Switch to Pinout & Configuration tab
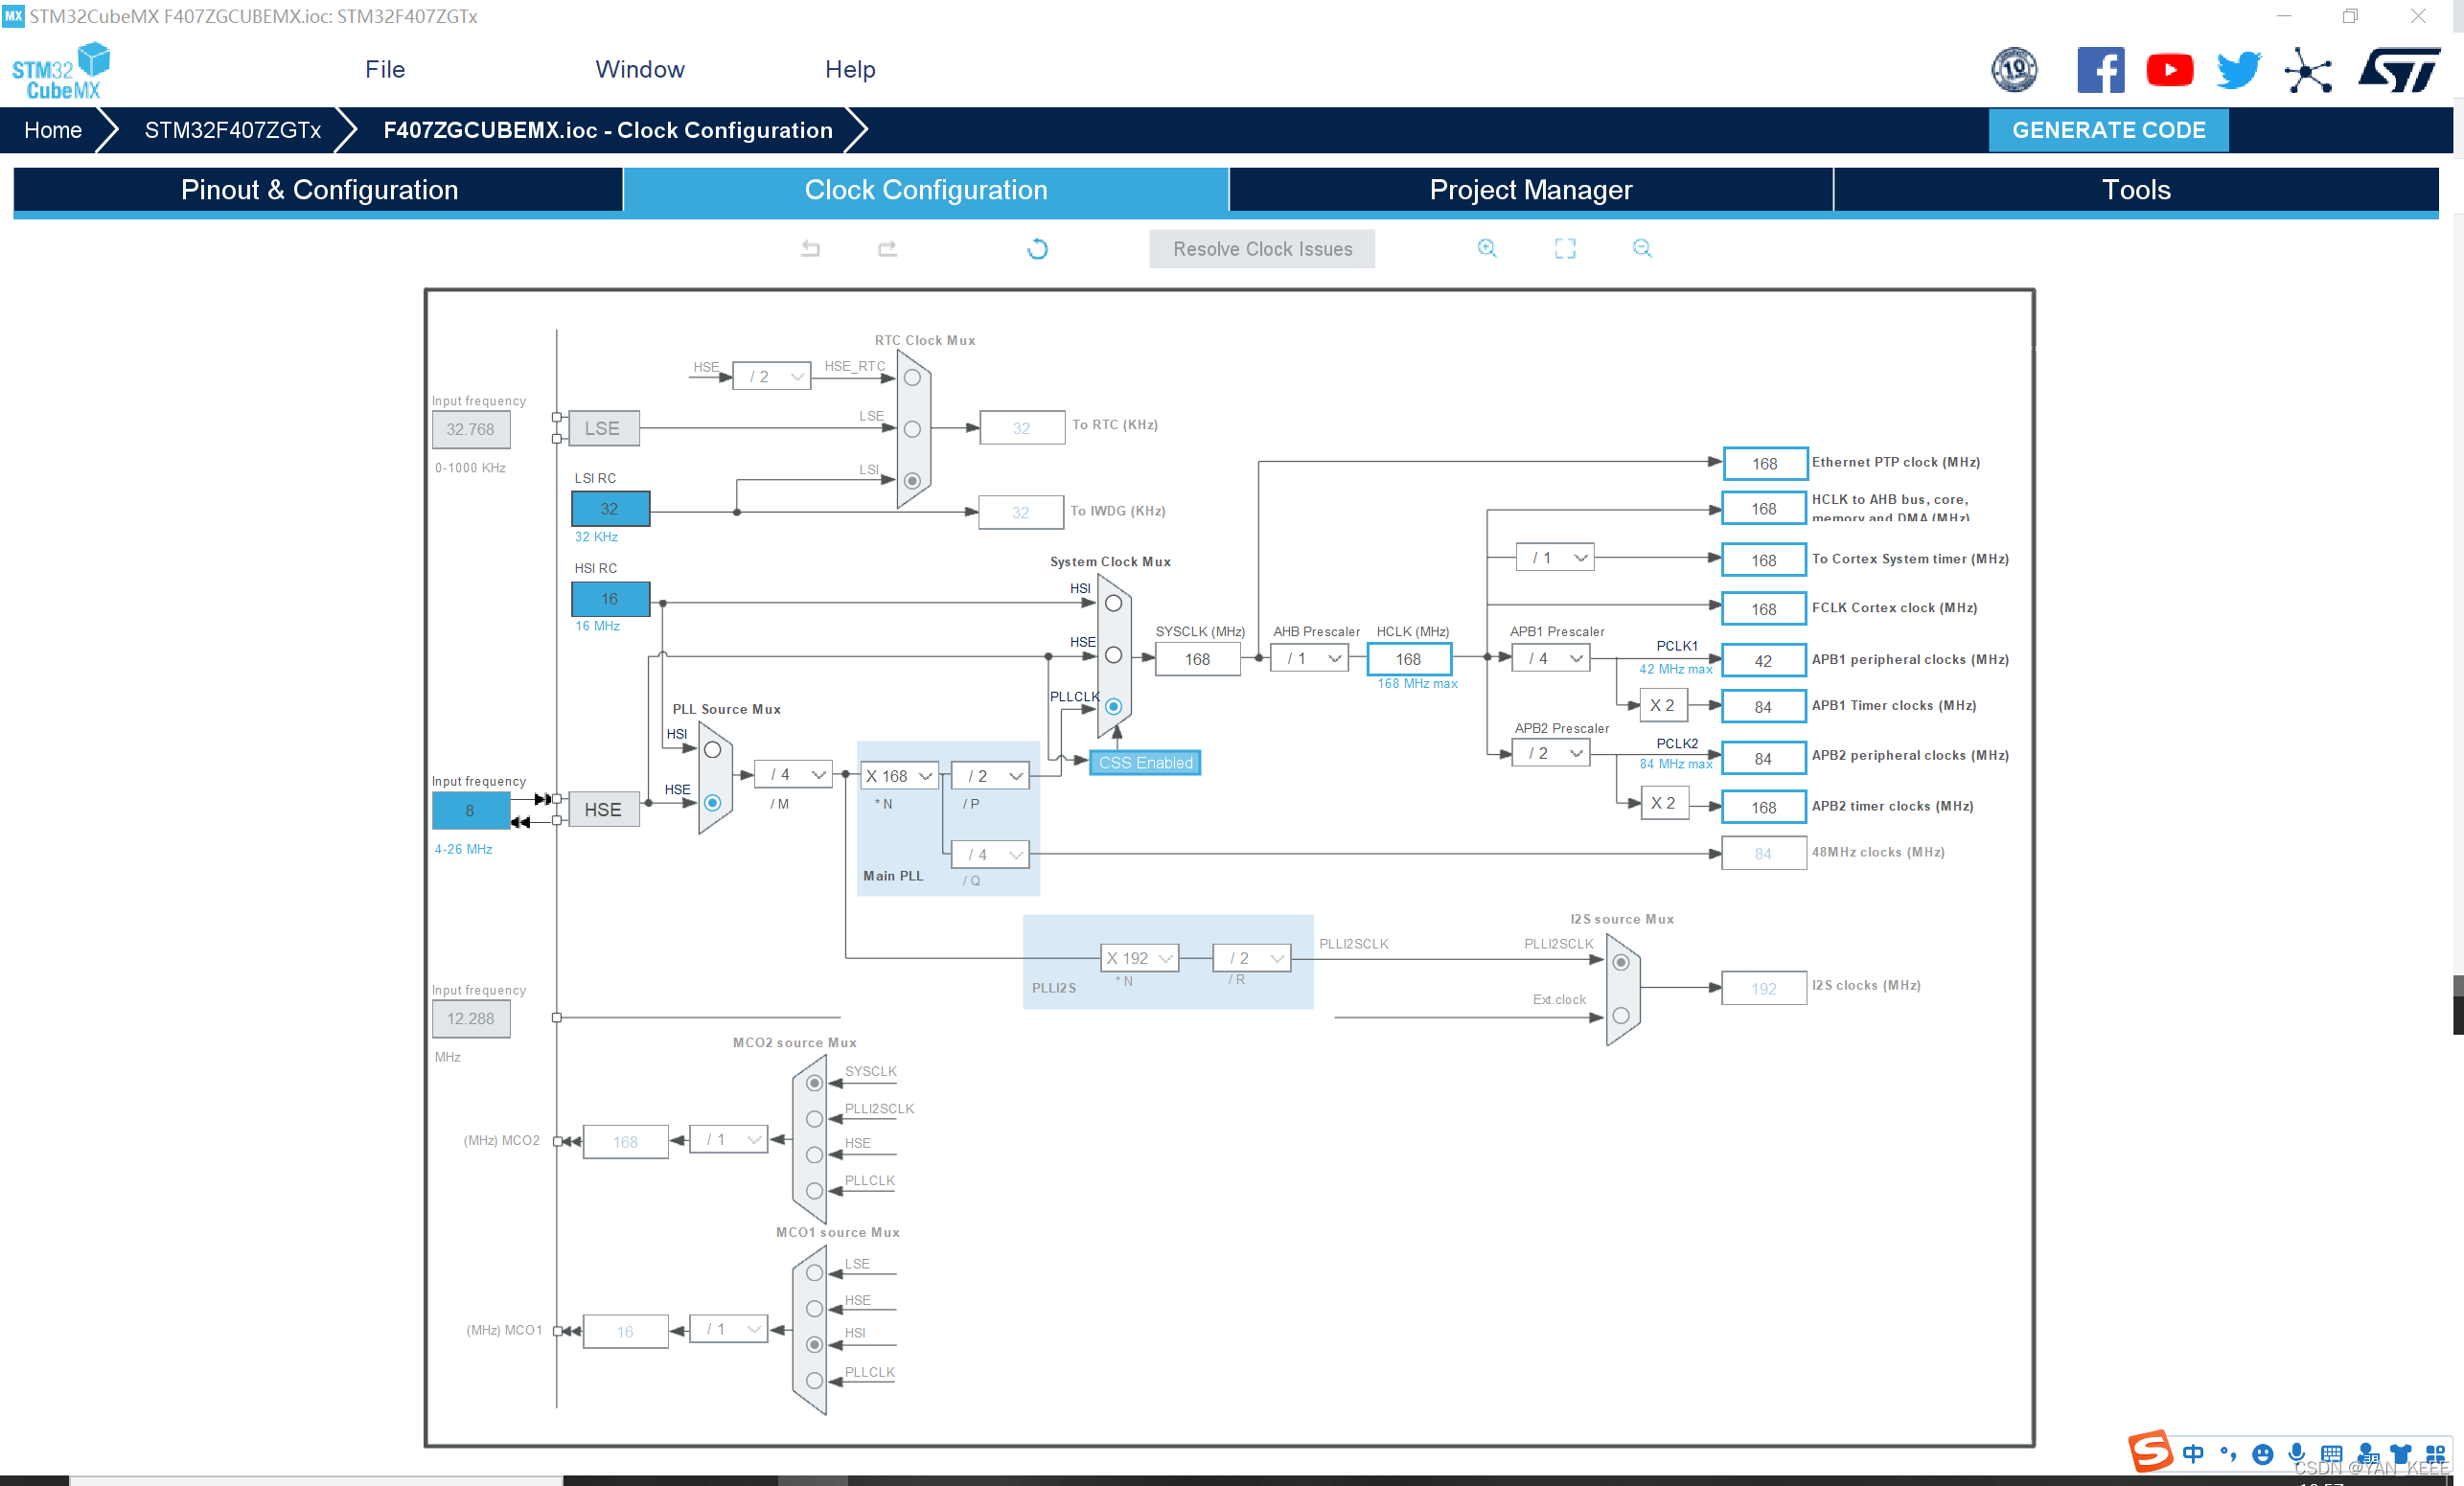 319,190
